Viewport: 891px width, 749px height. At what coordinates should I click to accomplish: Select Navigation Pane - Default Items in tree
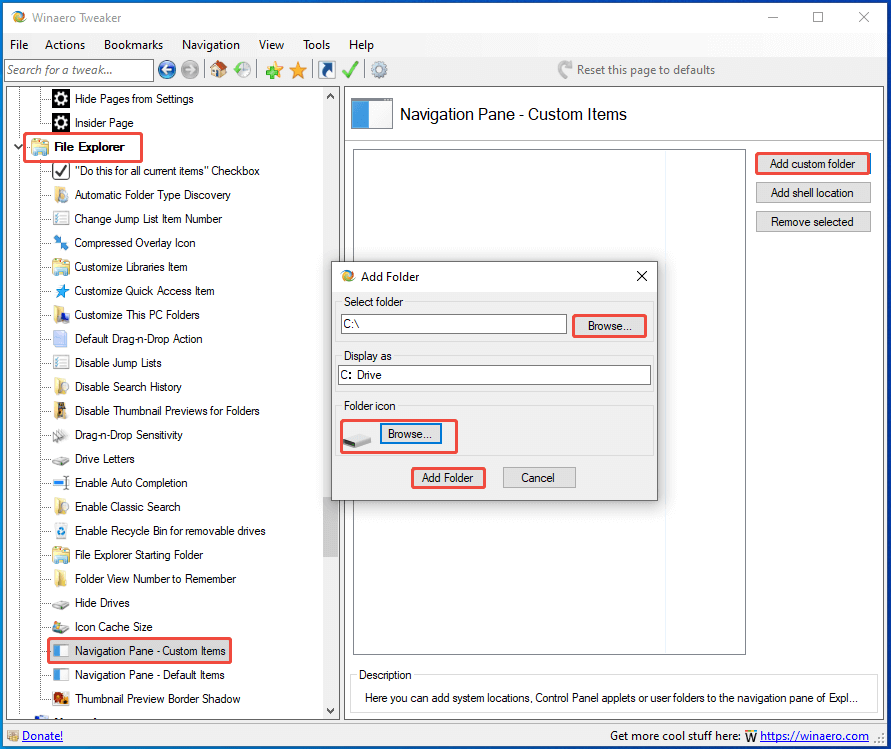[149, 675]
